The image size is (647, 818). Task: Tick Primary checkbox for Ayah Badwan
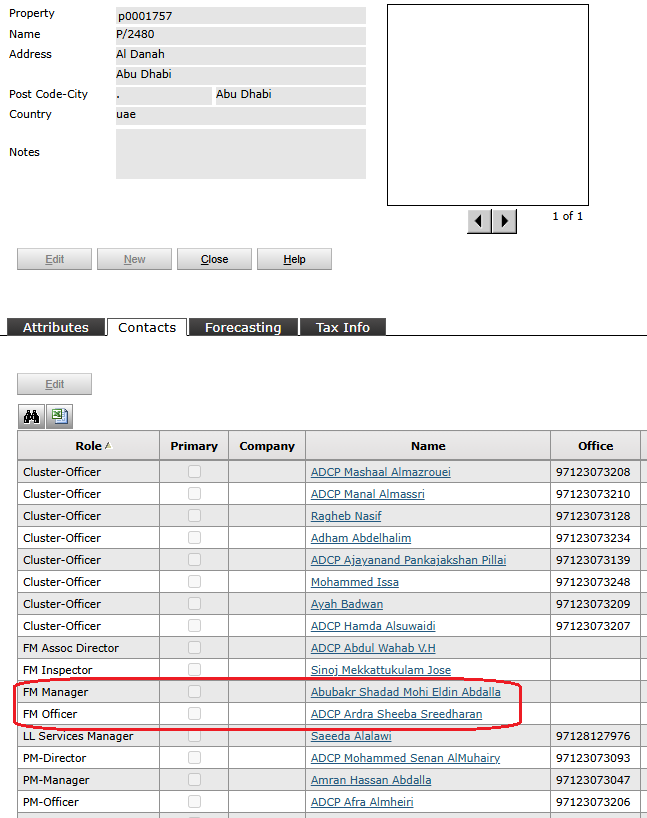tap(194, 604)
